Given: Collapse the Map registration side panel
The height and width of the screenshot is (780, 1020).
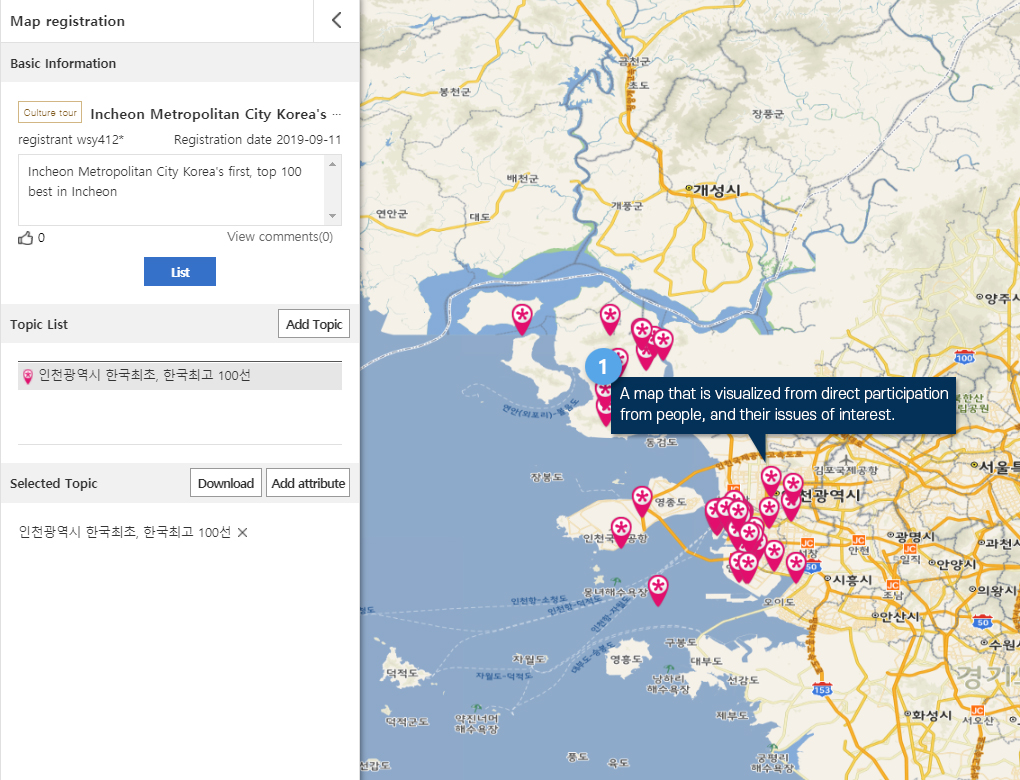Looking at the screenshot, I should [336, 20].
